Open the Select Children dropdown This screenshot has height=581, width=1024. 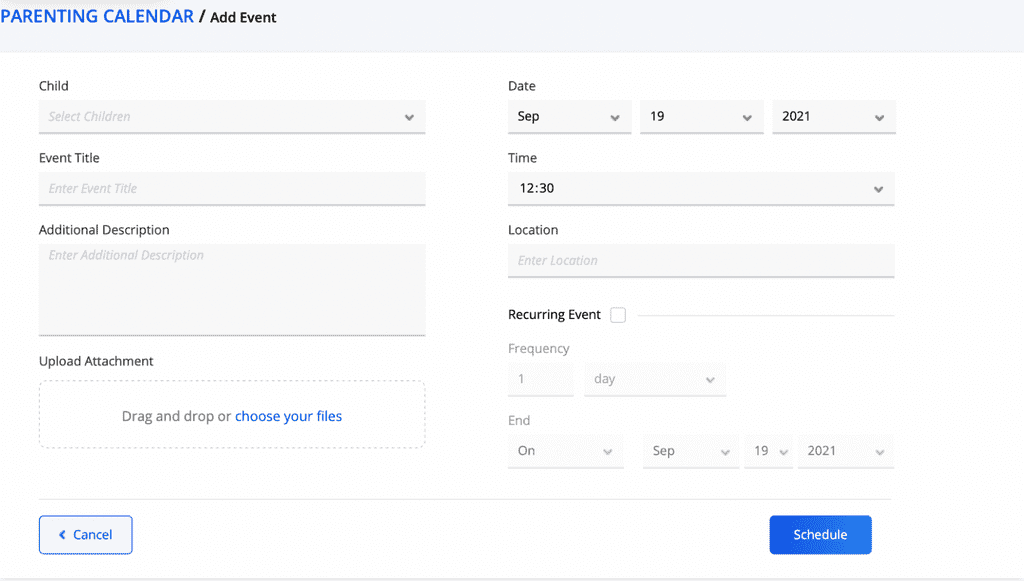(x=232, y=117)
